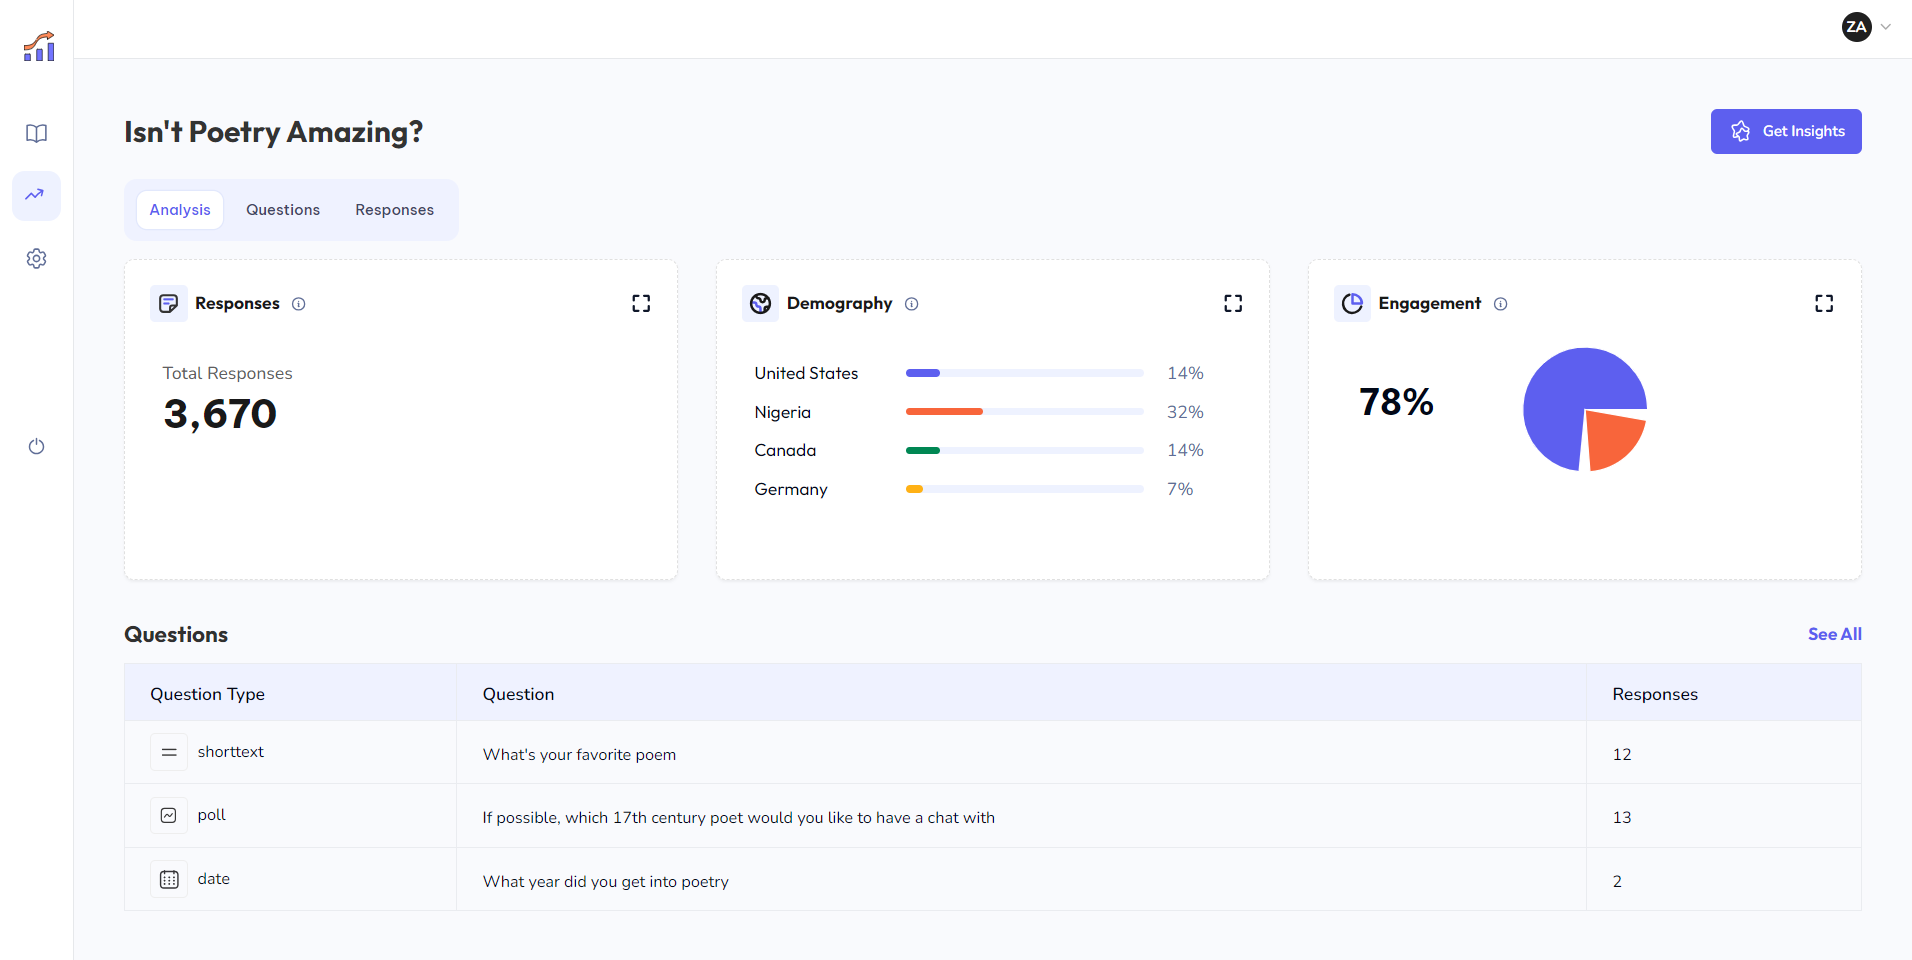This screenshot has height=960, width=1912.
Task: Click Demography info icon
Action: coord(911,304)
